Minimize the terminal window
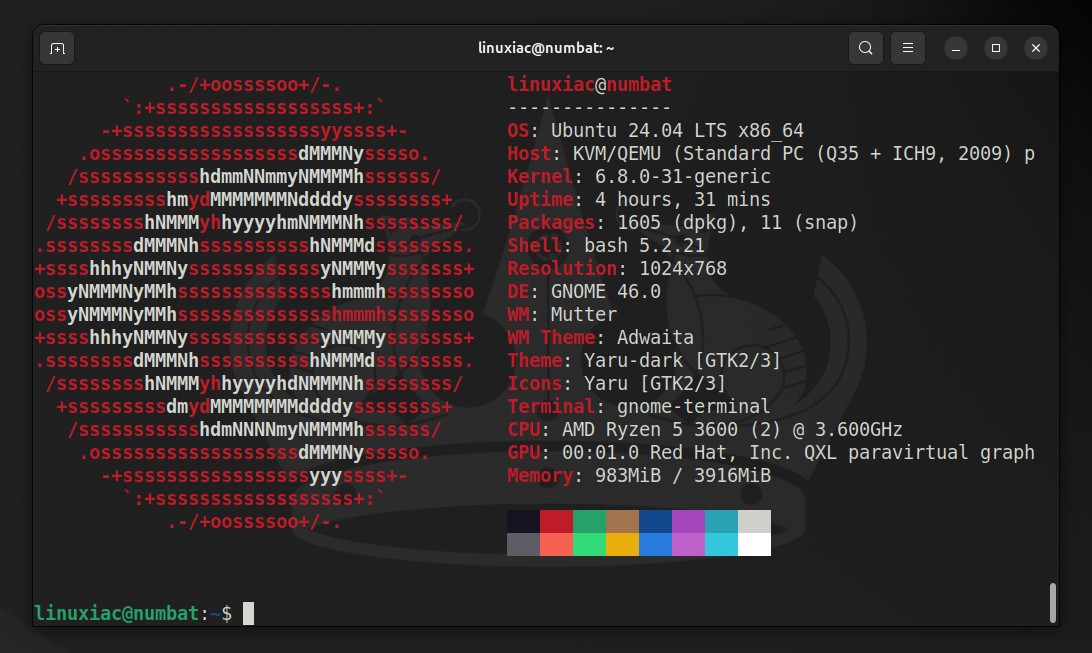1092x653 pixels. coord(956,48)
